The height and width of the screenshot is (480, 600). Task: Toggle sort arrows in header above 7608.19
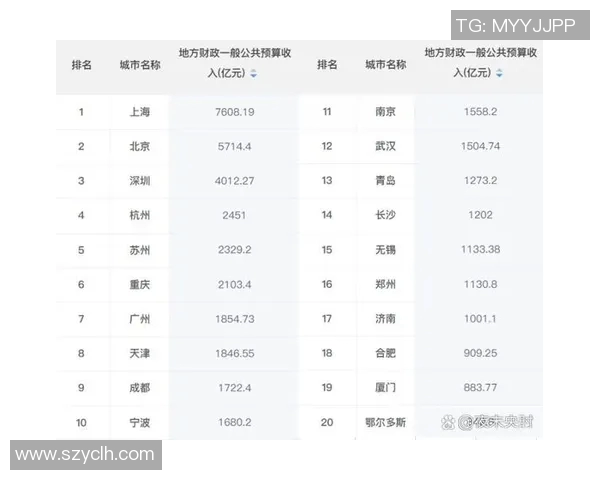click(253, 73)
